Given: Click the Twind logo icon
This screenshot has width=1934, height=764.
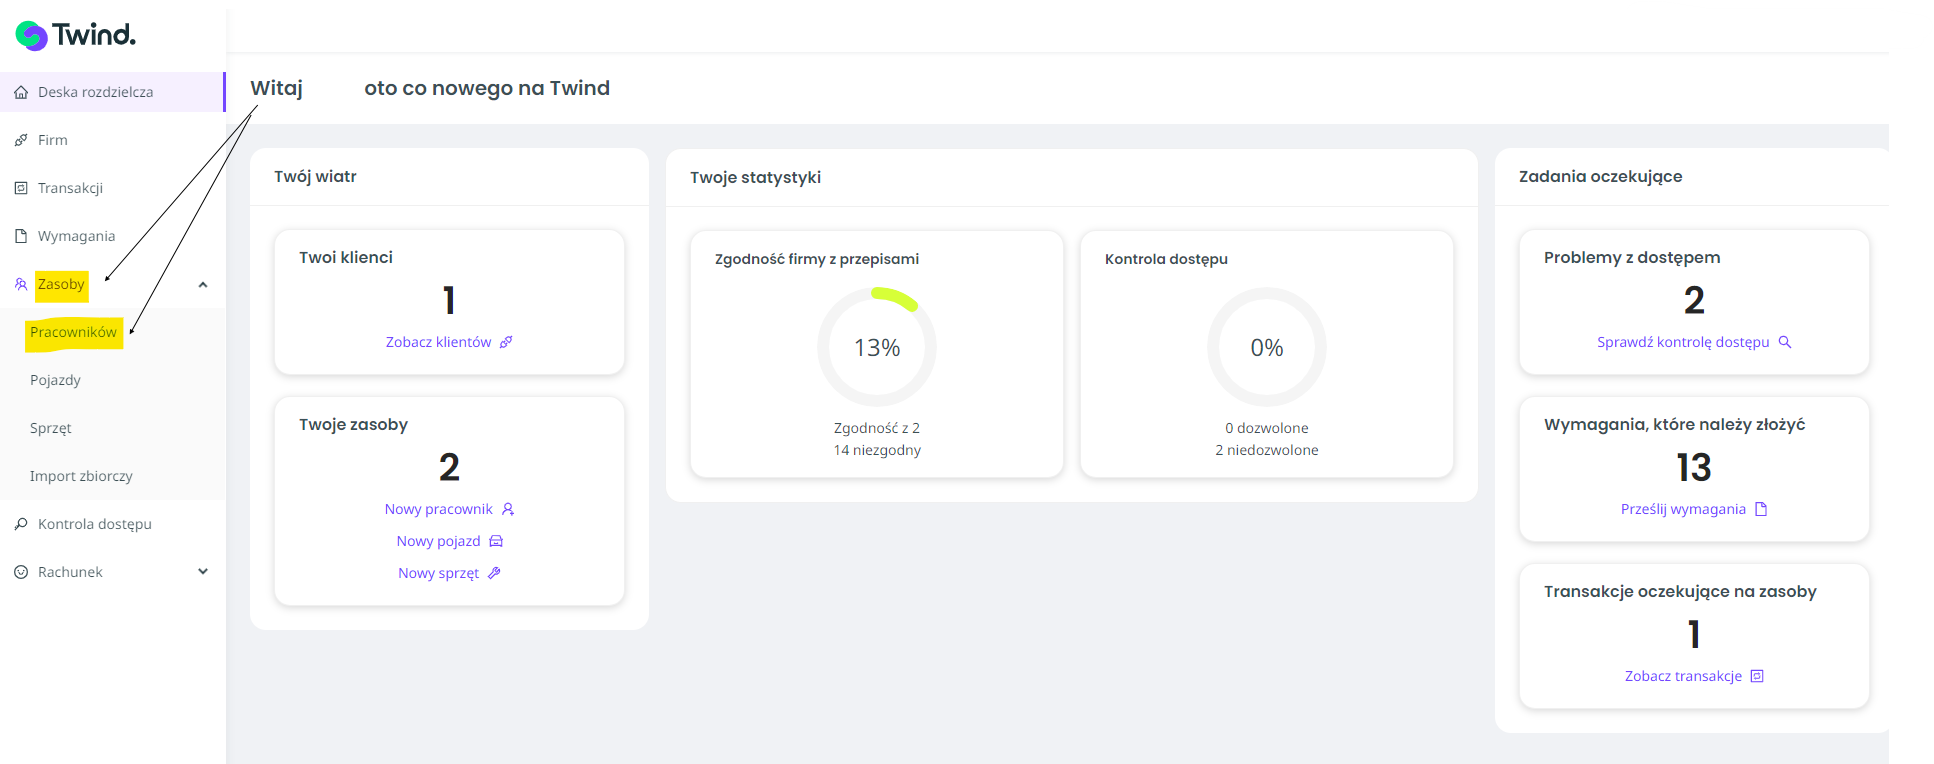Looking at the screenshot, I should coord(32,36).
